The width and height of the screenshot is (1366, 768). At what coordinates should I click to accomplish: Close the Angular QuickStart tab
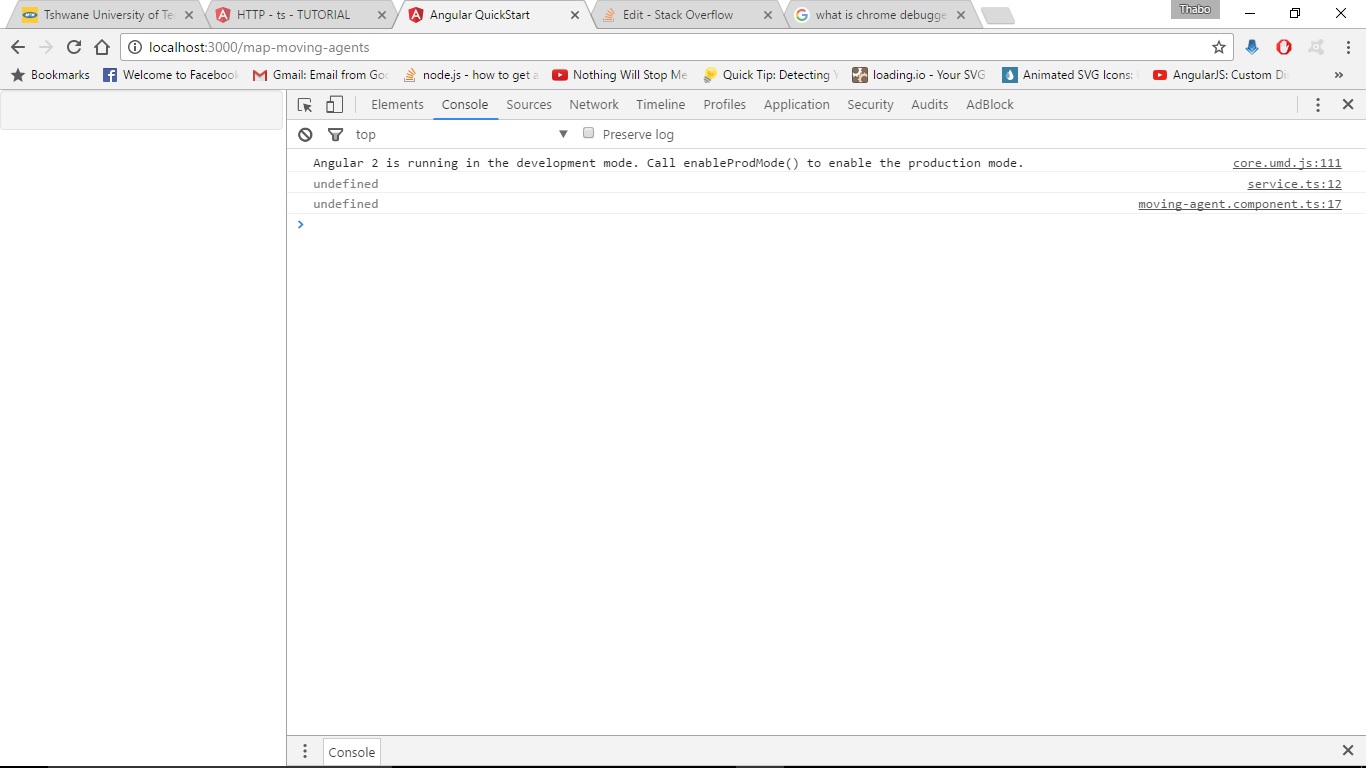click(x=574, y=15)
